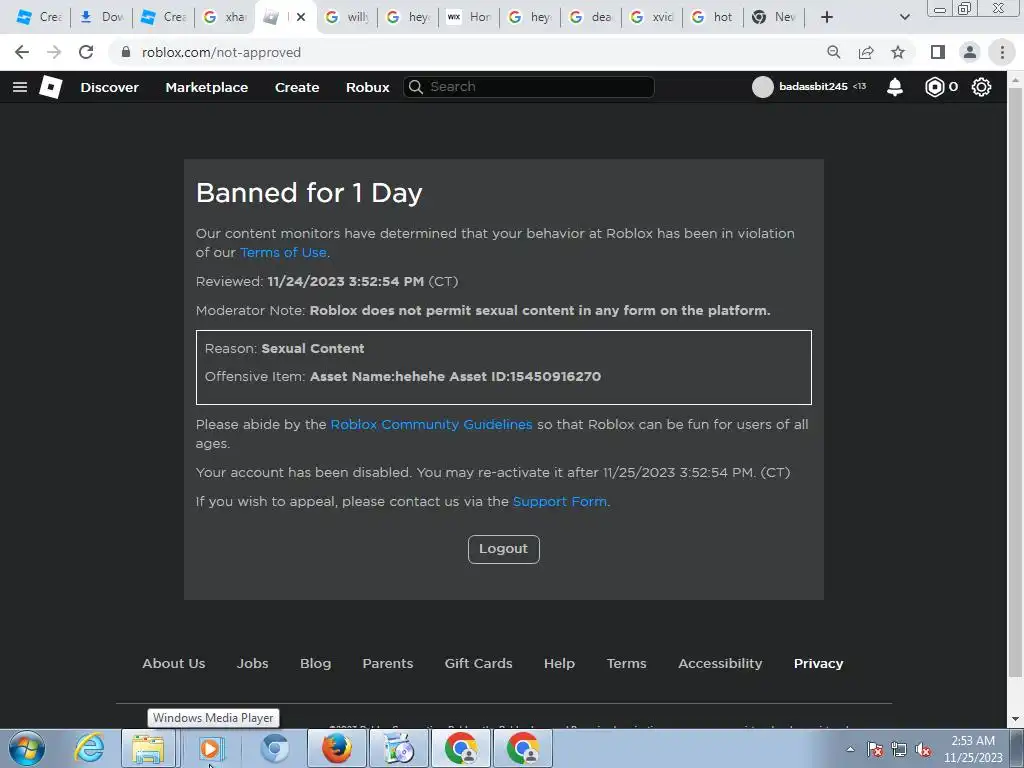Viewport: 1024px width, 768px height.
Task: Click the address bar URL
Action: click(221, 52)
